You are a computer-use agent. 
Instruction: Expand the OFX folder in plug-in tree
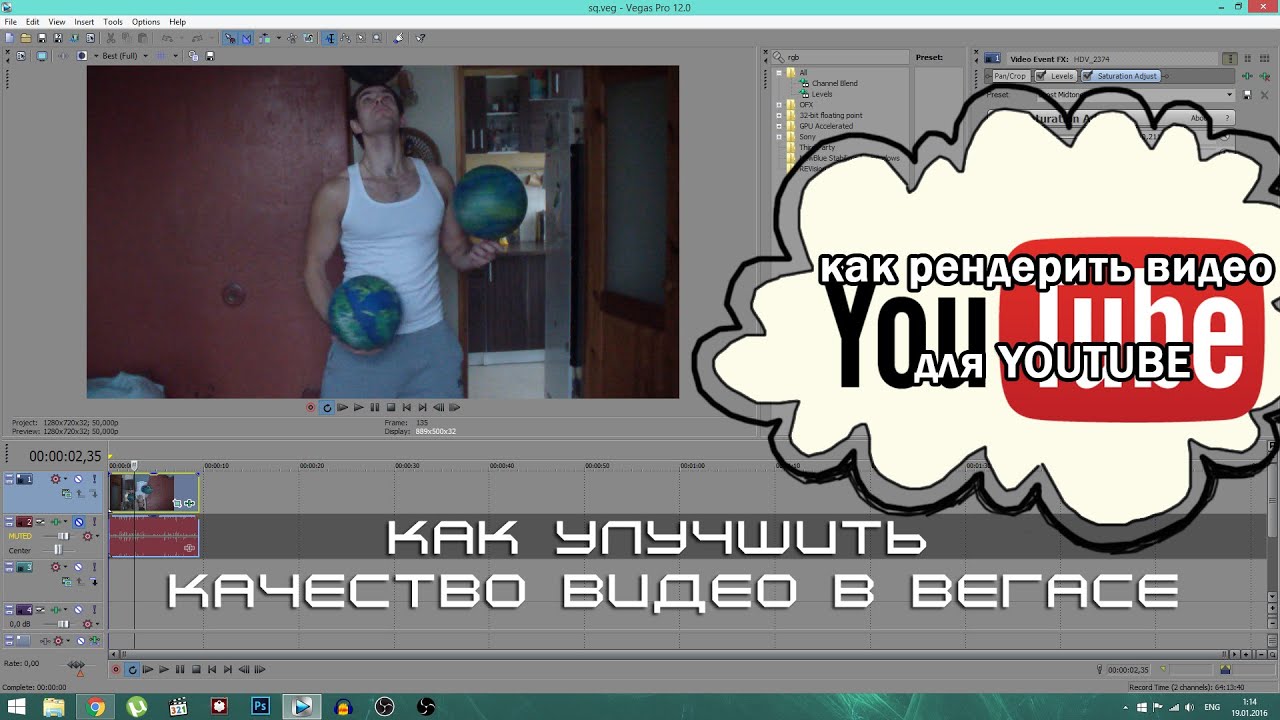coord(779,104)
